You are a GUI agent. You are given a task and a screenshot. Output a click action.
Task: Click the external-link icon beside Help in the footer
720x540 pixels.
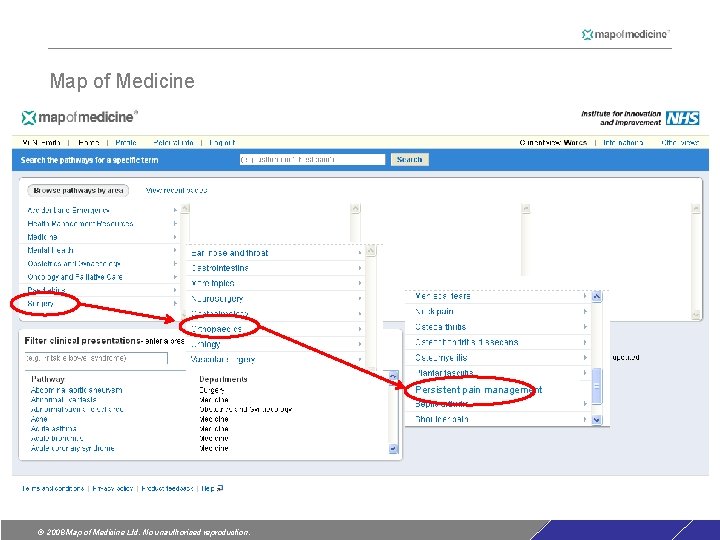(220, 488)
